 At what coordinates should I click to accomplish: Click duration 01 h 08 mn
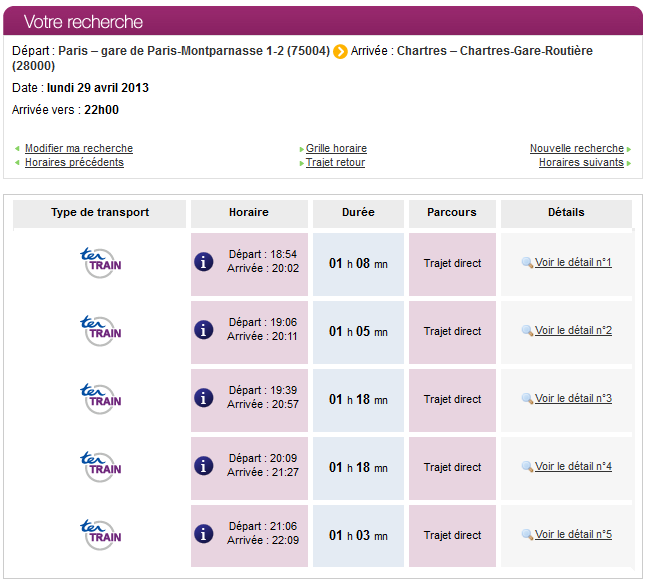pyautogui.click(x=358, y=264)
